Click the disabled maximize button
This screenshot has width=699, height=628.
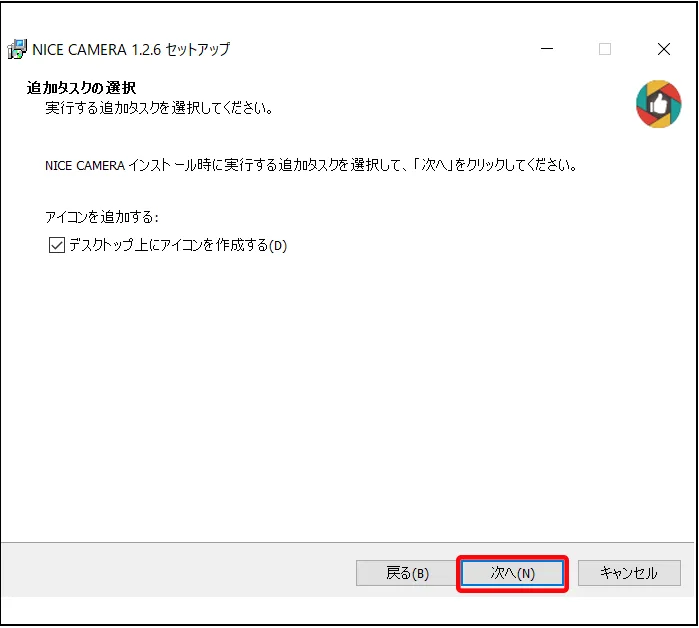tap(605, 49)
